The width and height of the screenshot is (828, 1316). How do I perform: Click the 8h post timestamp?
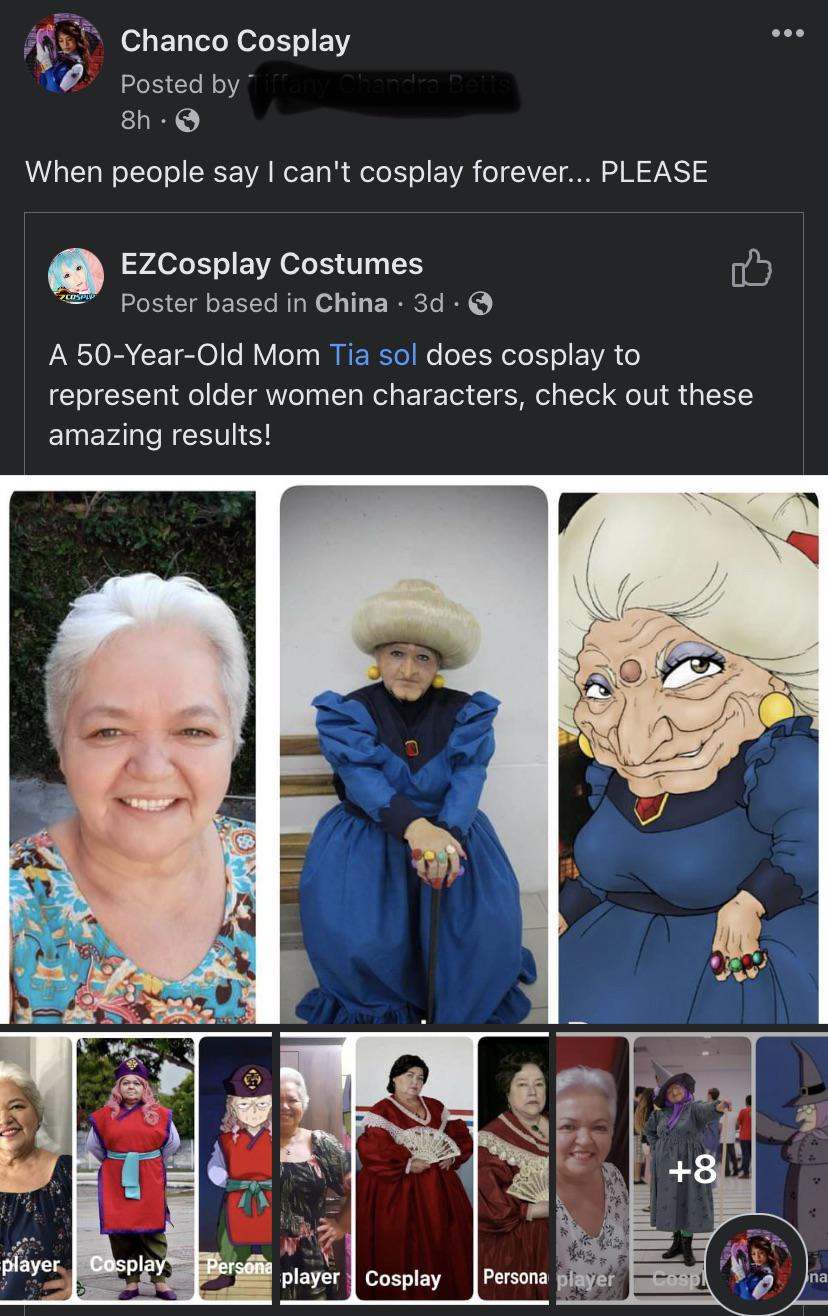pos(135,121)
